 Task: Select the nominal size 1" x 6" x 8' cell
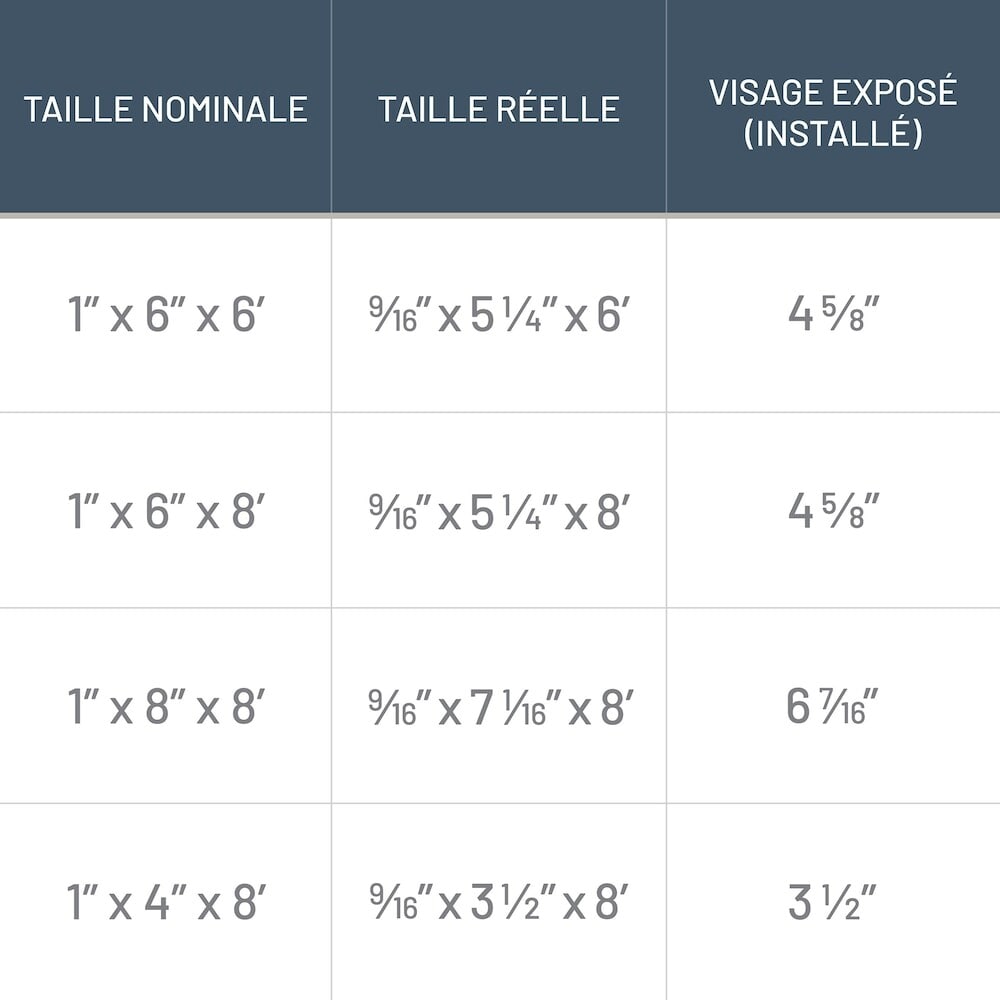point(165,512)
